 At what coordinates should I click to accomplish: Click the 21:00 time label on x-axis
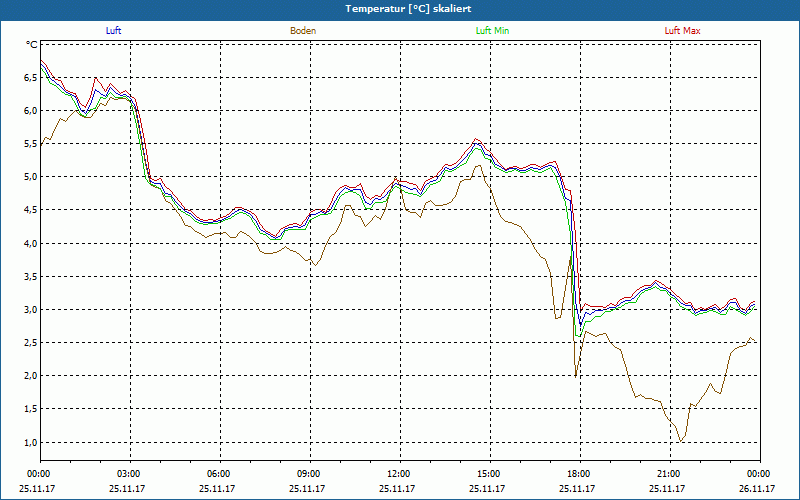click(x=668, y=474)
